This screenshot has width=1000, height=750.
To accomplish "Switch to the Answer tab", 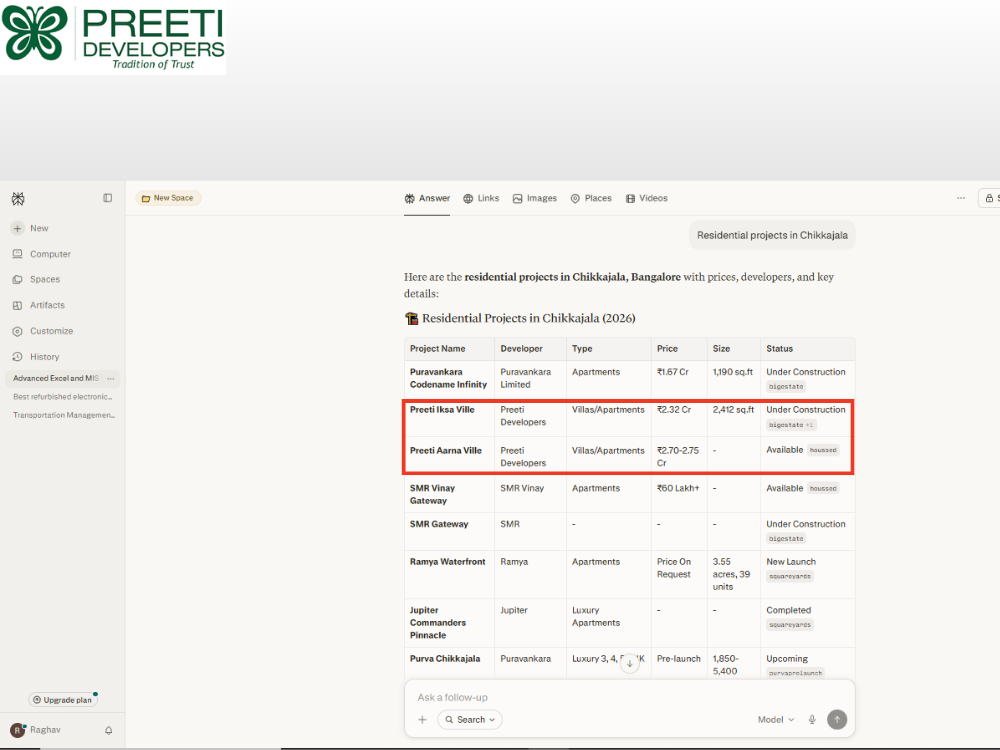I will point(427,198).
